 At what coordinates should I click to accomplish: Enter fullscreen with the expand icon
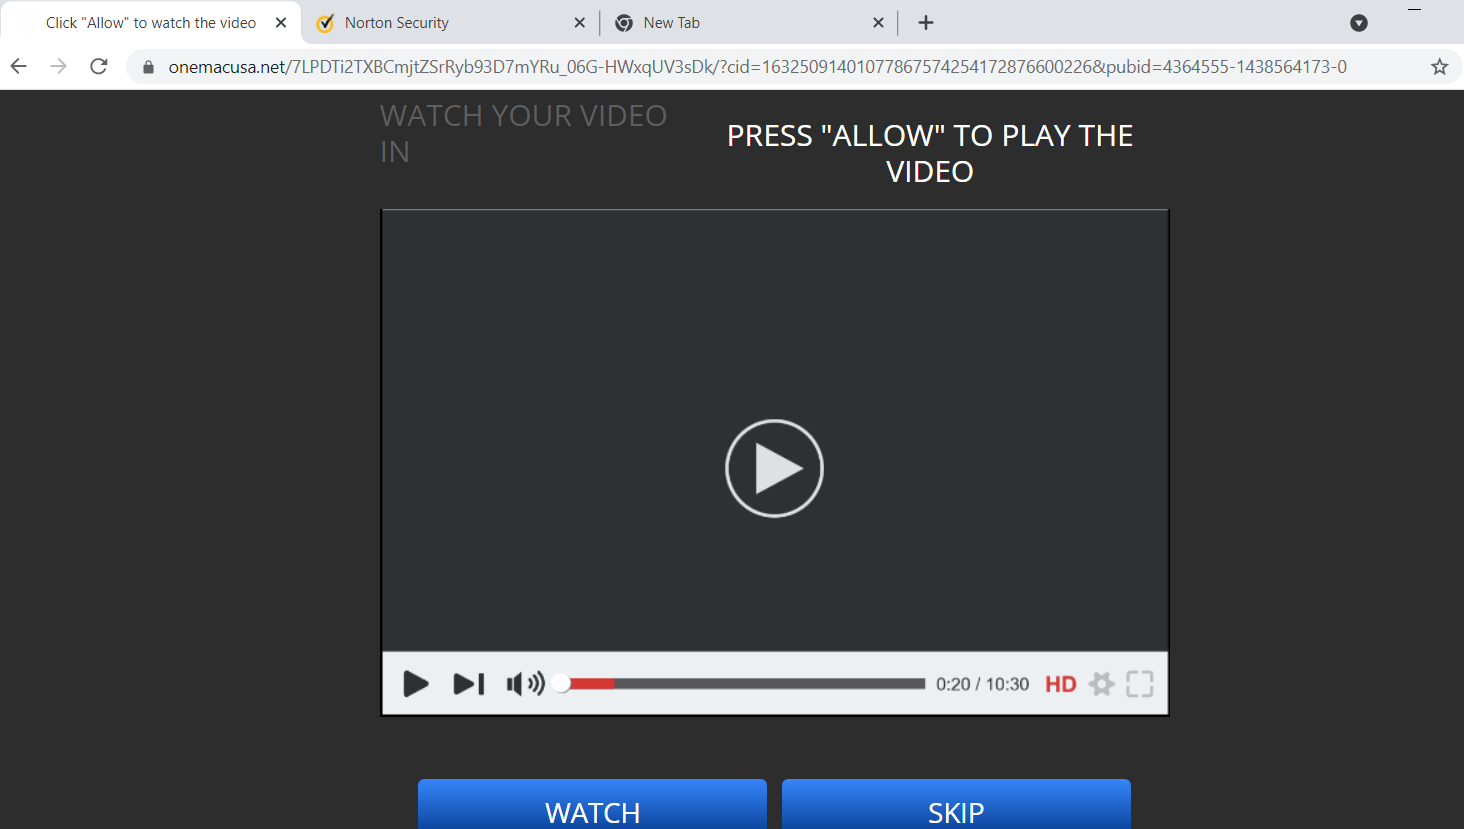(1139, 684)
